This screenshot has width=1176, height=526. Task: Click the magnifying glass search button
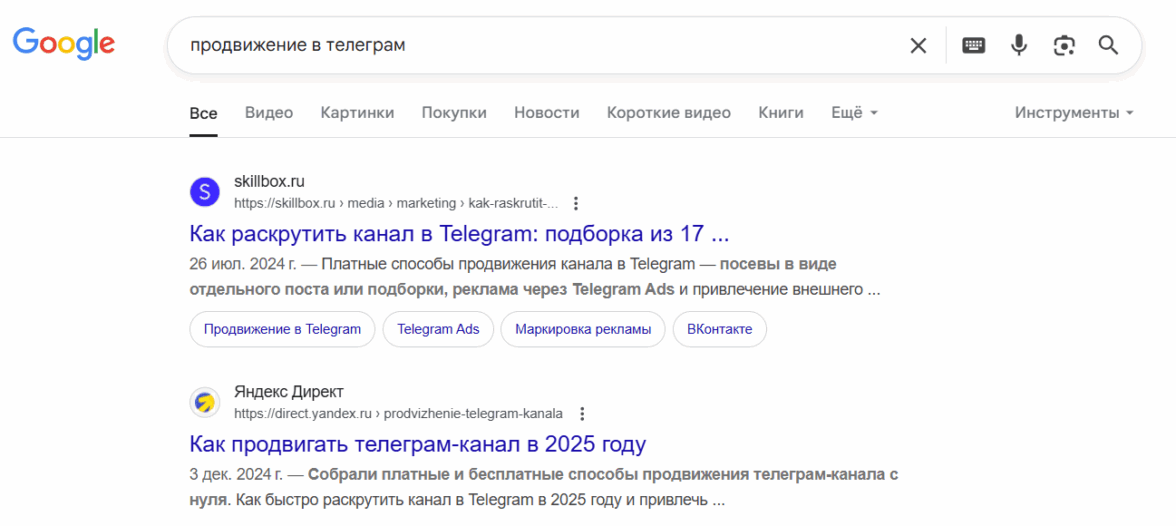click(x=1108, y=45)
